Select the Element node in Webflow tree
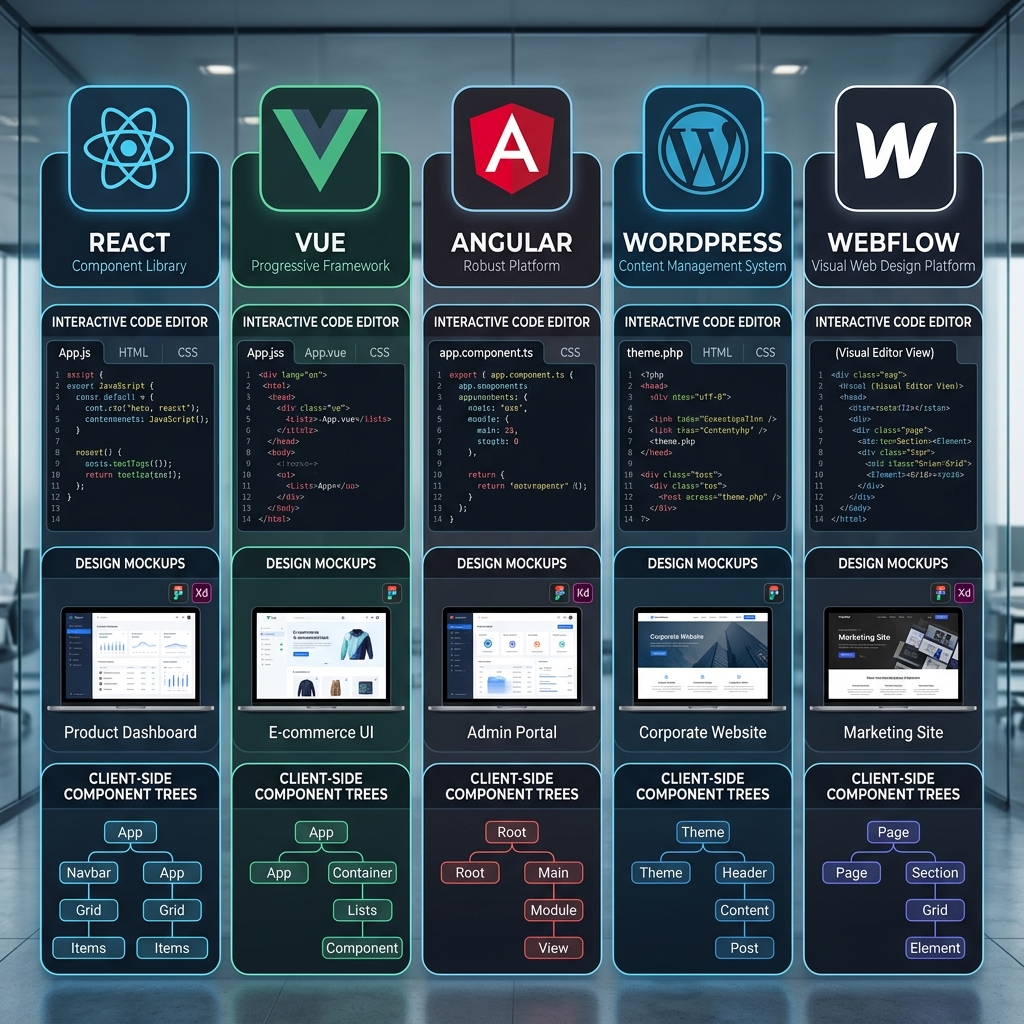The image size is (1024, 1024). click(935, 948)
